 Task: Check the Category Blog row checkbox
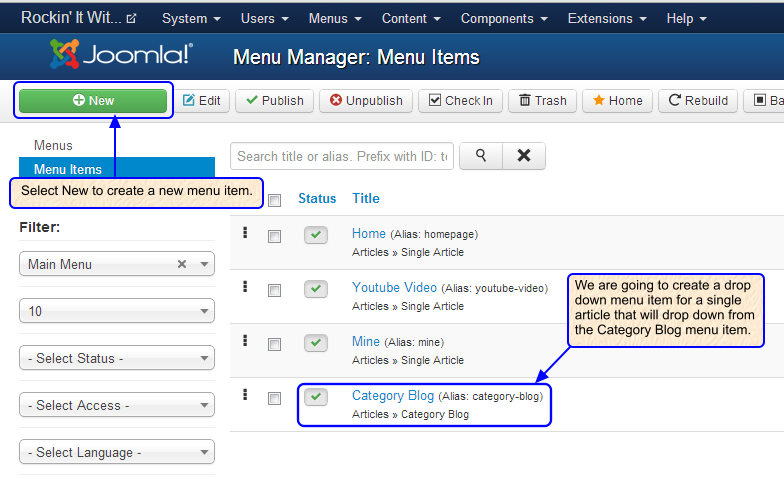point(274,398)
